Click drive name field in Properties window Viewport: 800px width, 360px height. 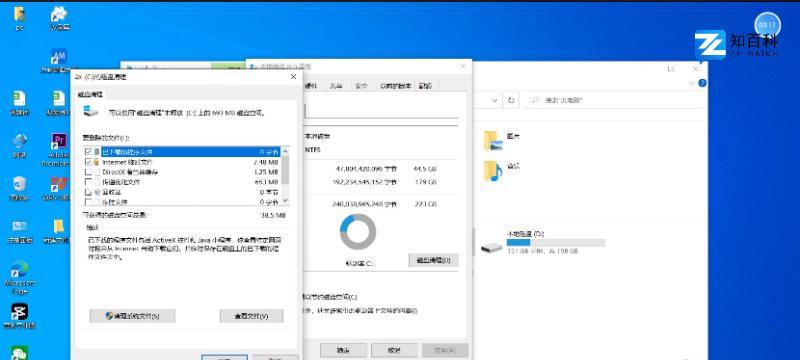[381, 111]
